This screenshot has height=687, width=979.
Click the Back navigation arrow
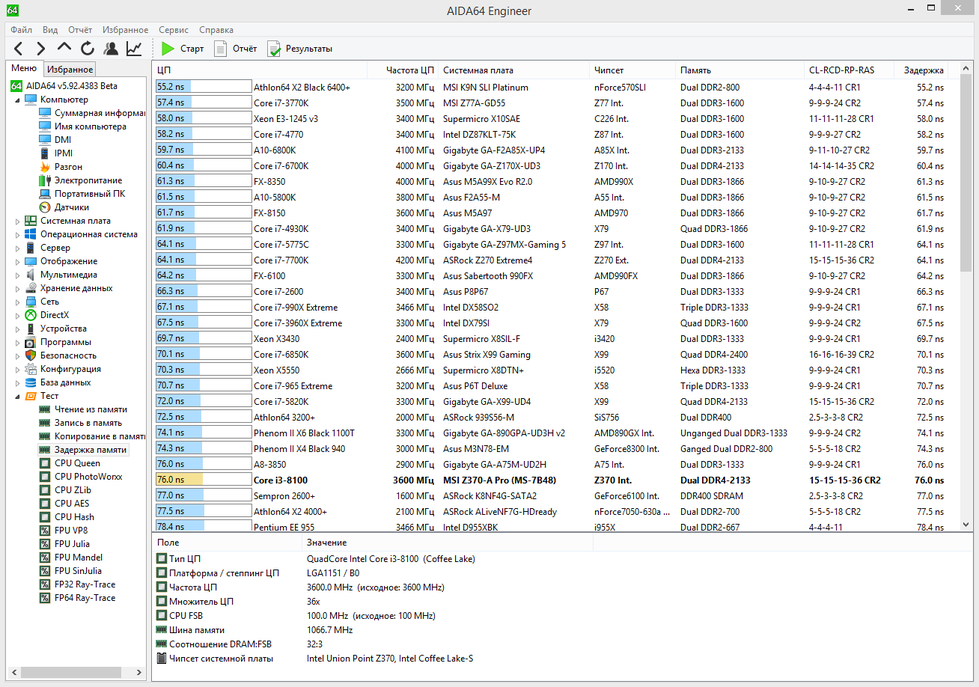point(18,48)
